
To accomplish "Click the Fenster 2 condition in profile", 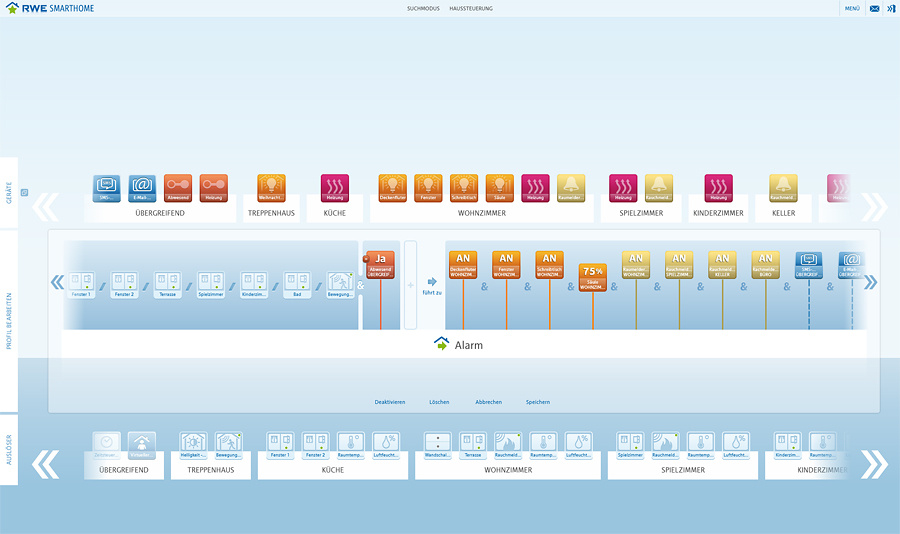I will [x=125, y=285].
